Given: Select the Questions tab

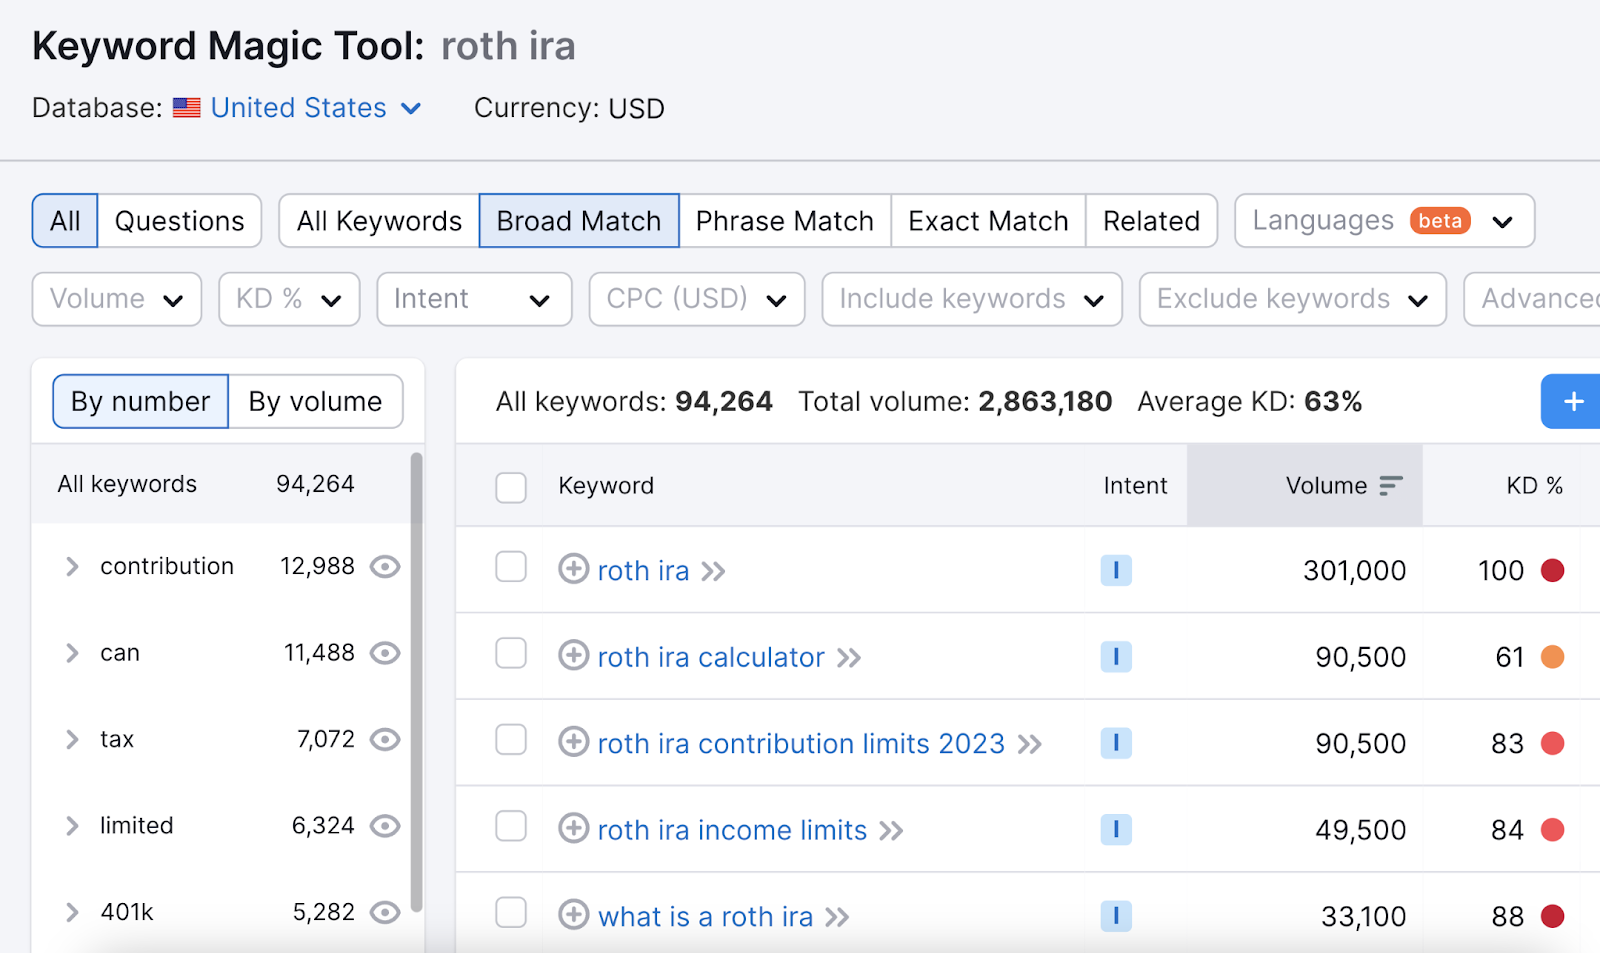Looking at the screenshot, I should (179, 221).
